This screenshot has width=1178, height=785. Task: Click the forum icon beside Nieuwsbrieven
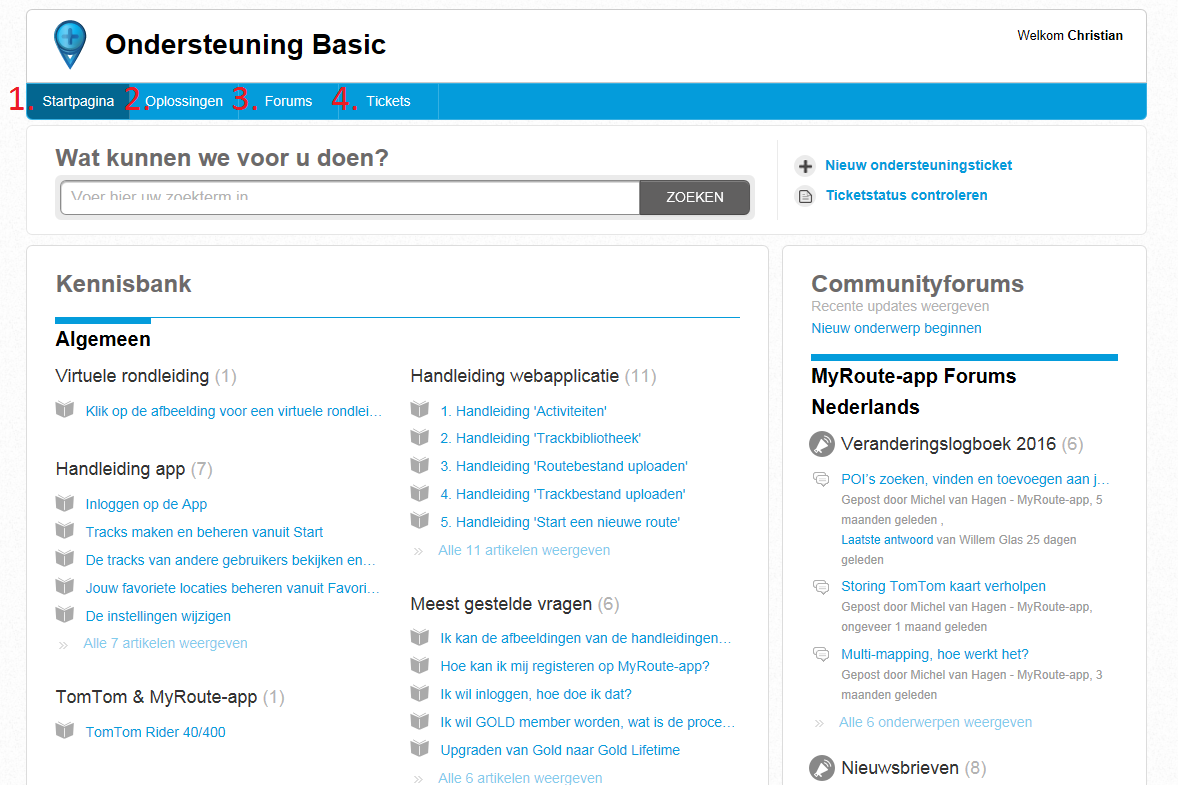coord(822,768)
